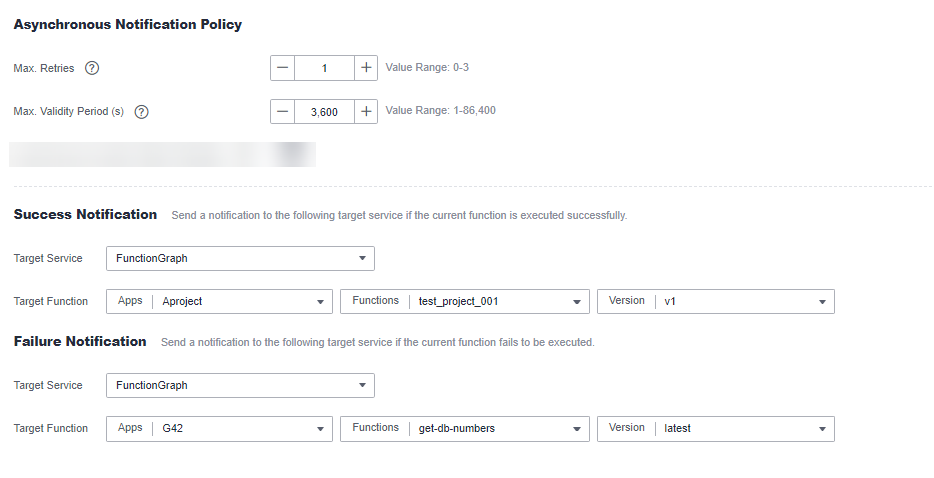Image resolution: width=934 pixels, height=478 pixels.
Task: Open the Aproject Apps dropdown
Action: click(x=219, y=302)
